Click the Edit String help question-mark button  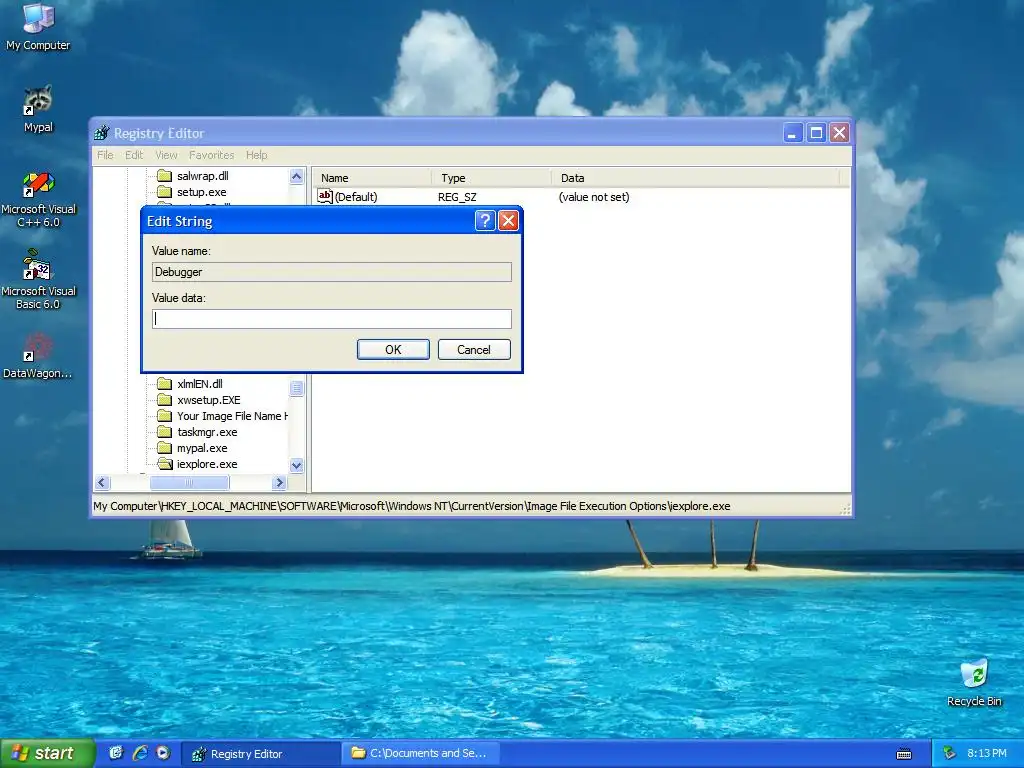pos(485,221)
